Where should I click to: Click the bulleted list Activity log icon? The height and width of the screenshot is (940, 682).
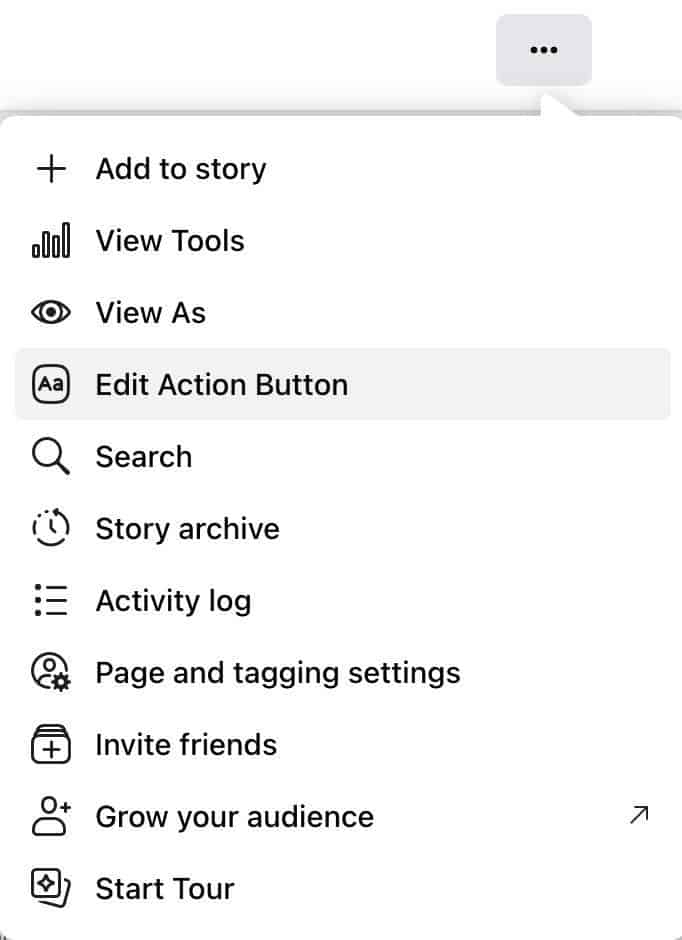[x=51, y=600]
